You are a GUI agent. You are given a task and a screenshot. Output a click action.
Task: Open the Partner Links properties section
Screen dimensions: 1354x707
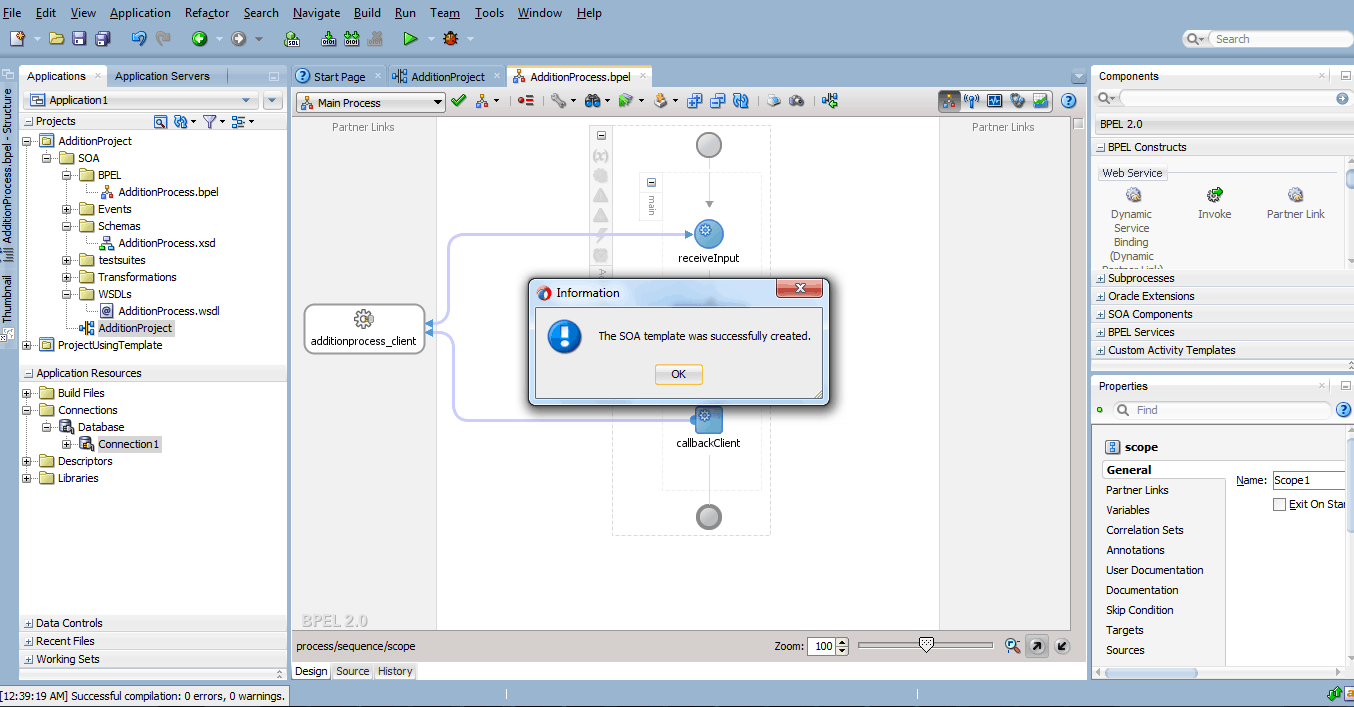point(1137,490)
